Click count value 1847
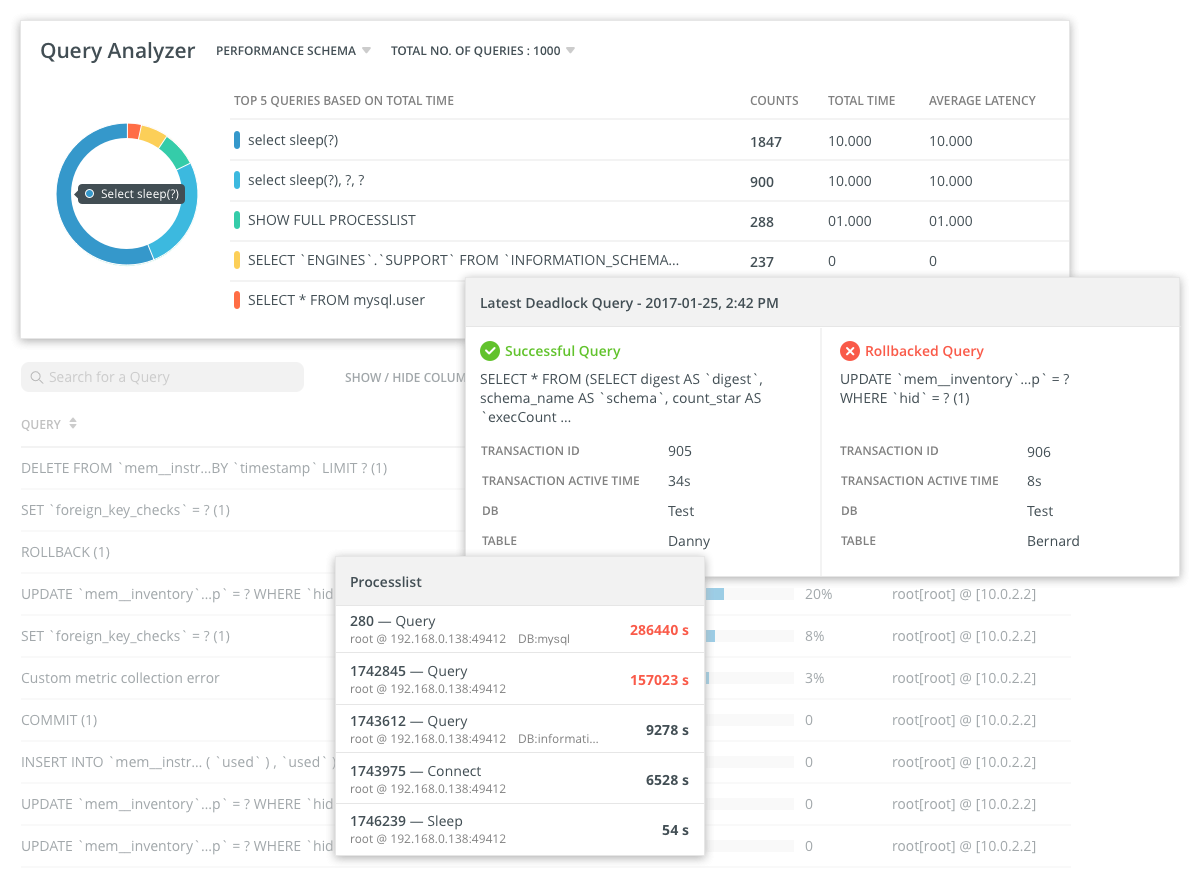 (x=766, y=142)
